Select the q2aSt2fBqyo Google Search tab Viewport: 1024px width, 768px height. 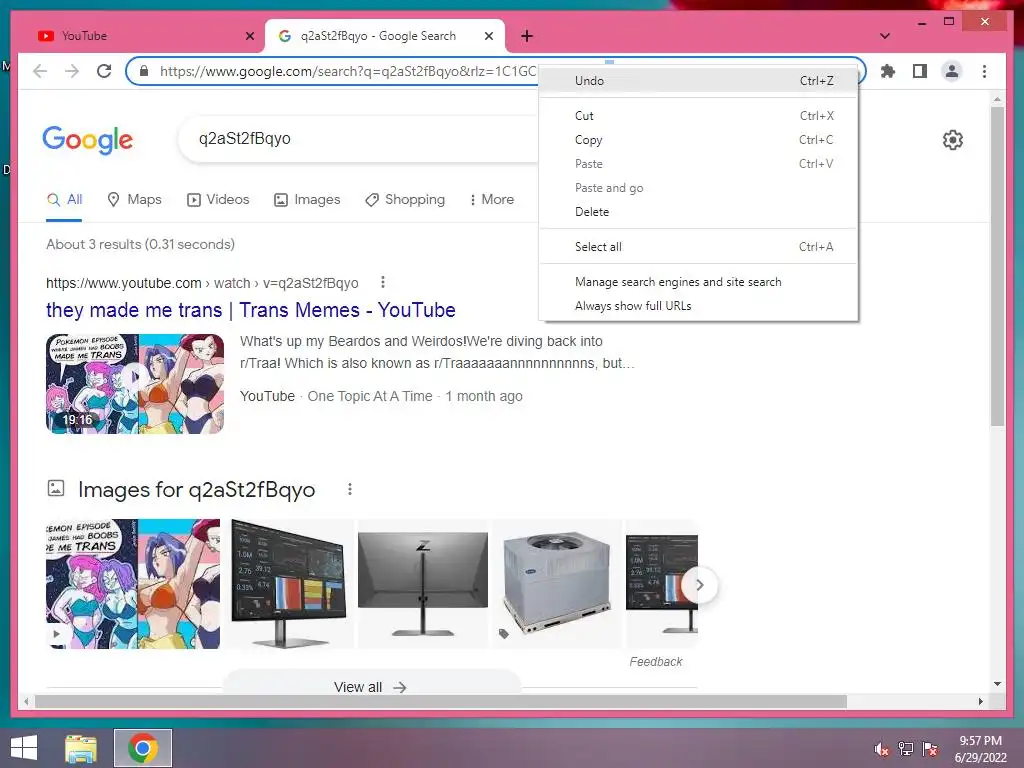[385, 36]
